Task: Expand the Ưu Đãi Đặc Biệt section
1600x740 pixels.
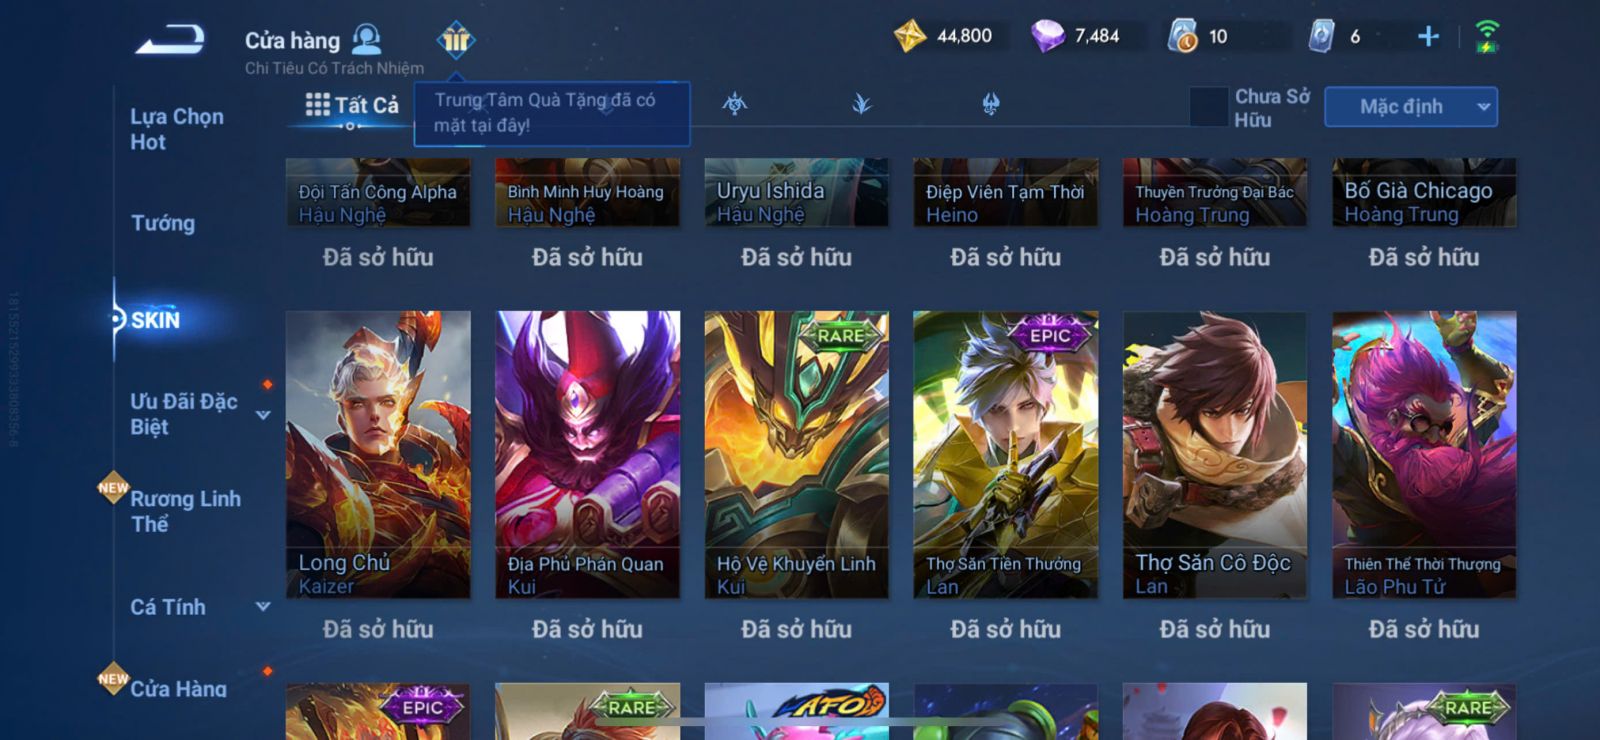Action: click(263, 415)
